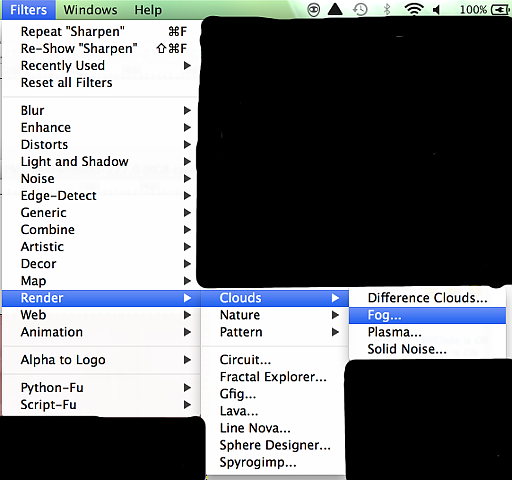This screenshot has height=480, width=512.
Task: Choose Repeat "Sharpen" from Filters menu
Action: pyautogui.click(x=101, y=32)
